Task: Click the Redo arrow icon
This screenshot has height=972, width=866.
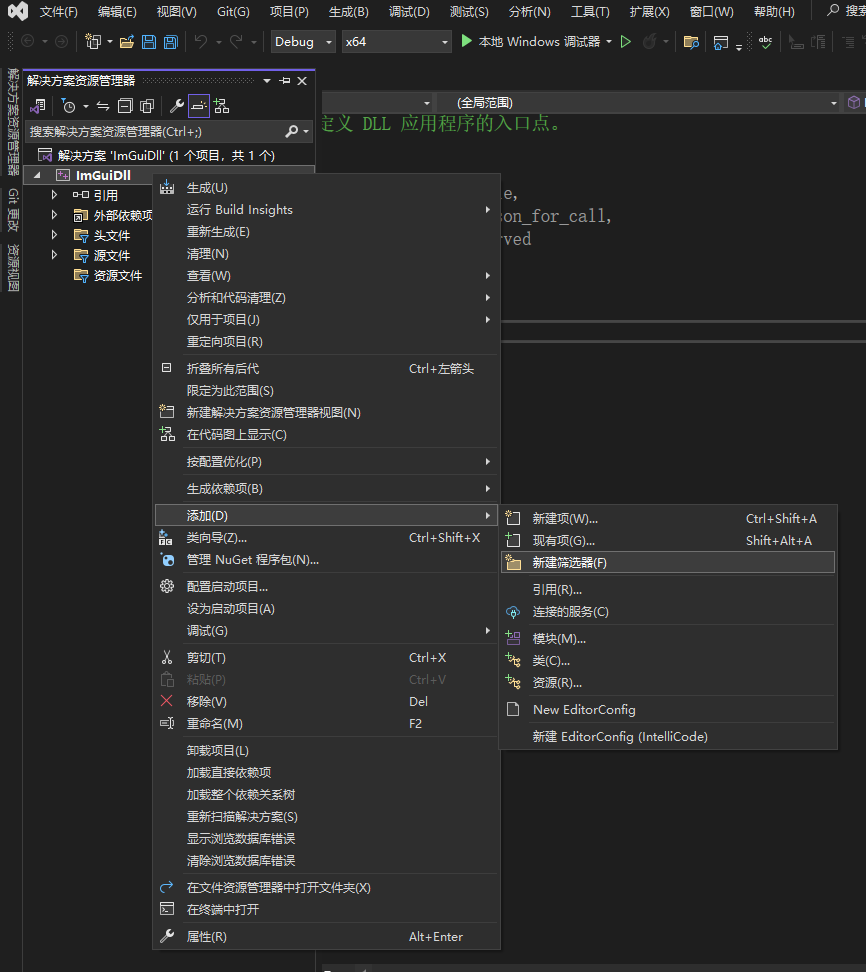Action: pos(236,42)
